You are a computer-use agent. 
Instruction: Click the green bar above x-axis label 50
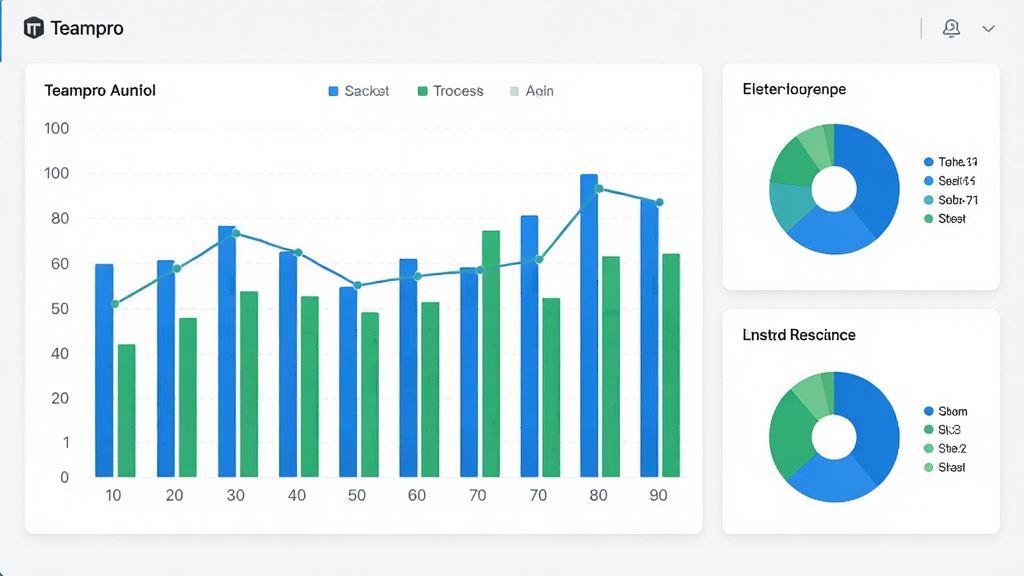coord(370,394)
